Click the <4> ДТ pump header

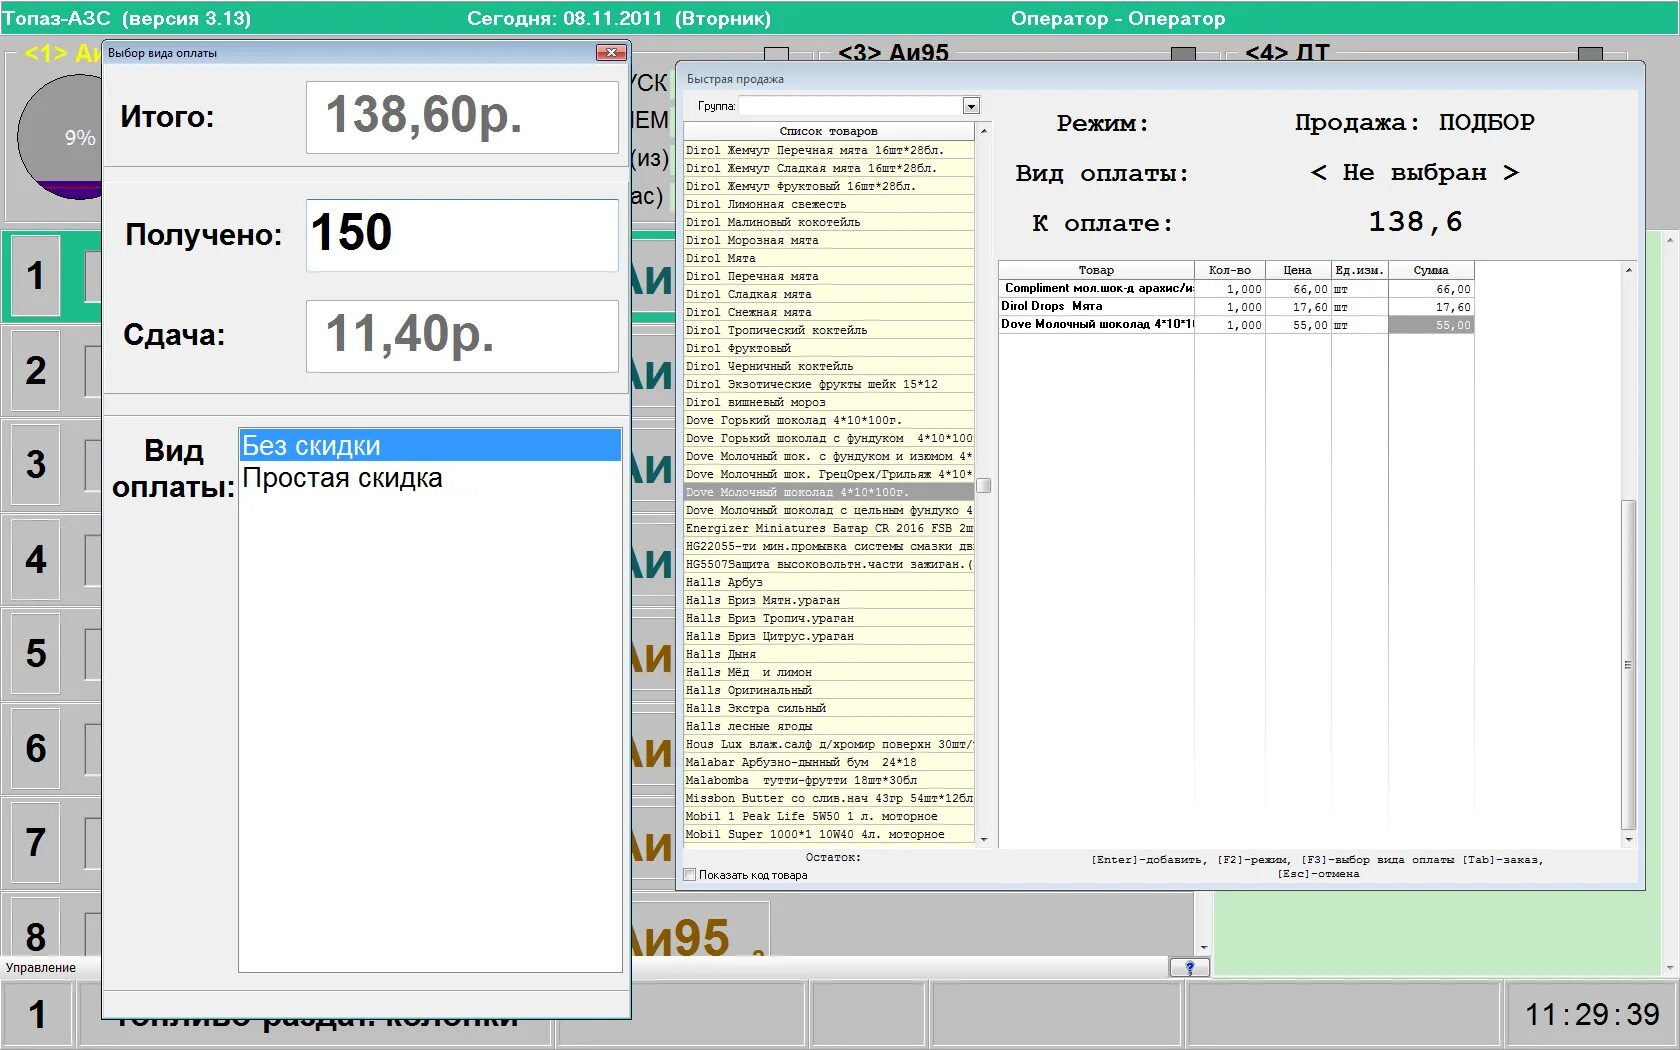click(1287, 53)
